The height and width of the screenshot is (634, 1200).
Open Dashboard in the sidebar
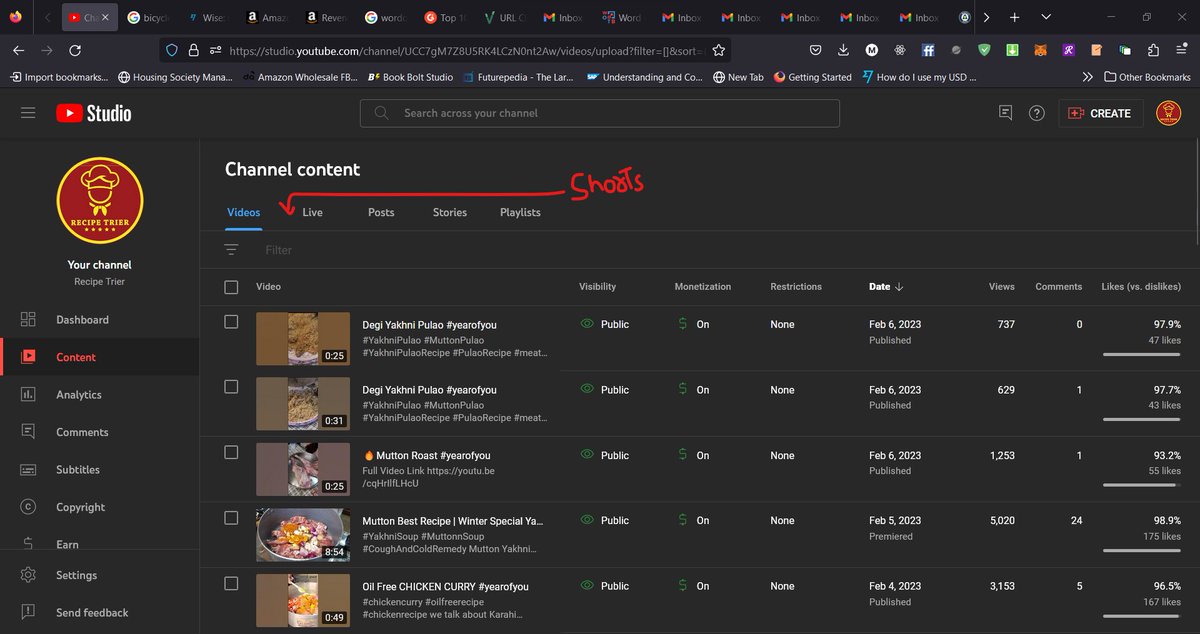click(x=100, y=320)
